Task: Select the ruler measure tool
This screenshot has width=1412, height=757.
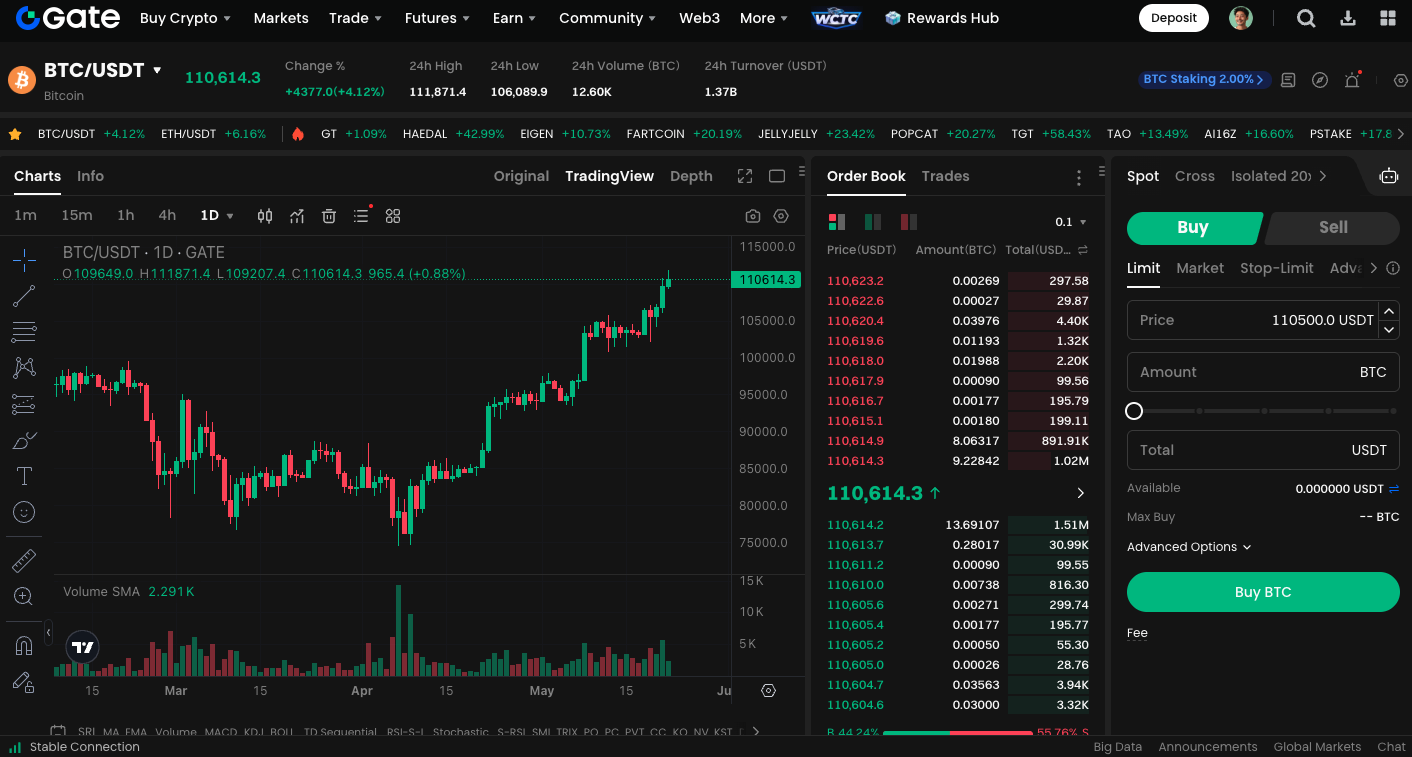Action: [24, 561]
